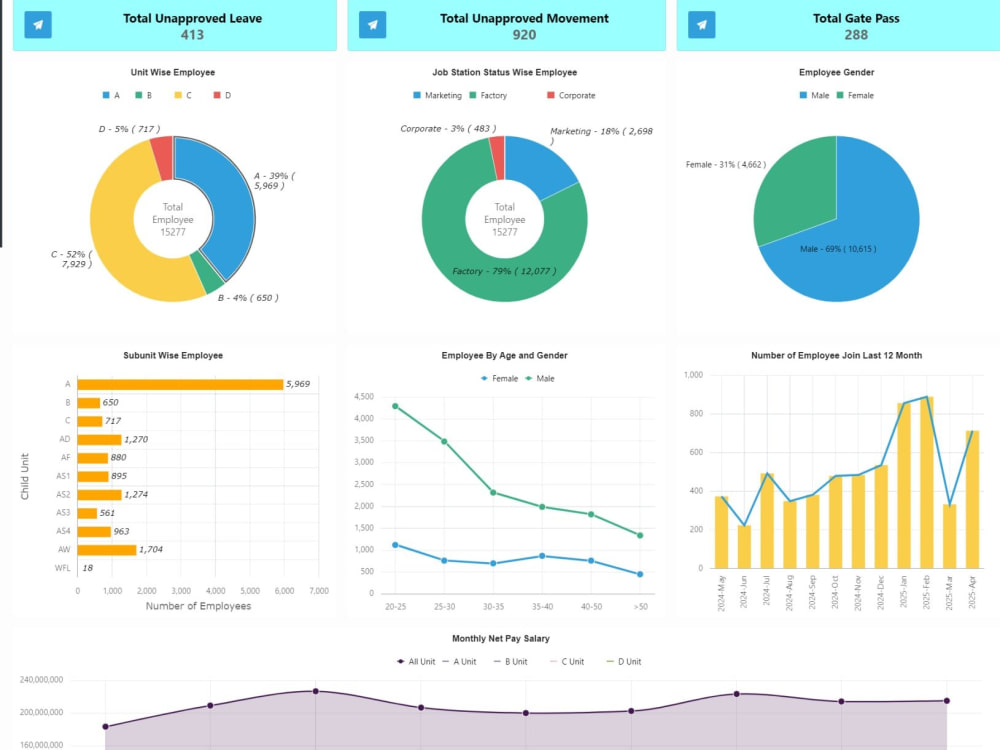Screen dimensions: 1000x750
Task: Toggle All Unit series in Monthly Net Pay
Action: (x=416, y=661)
